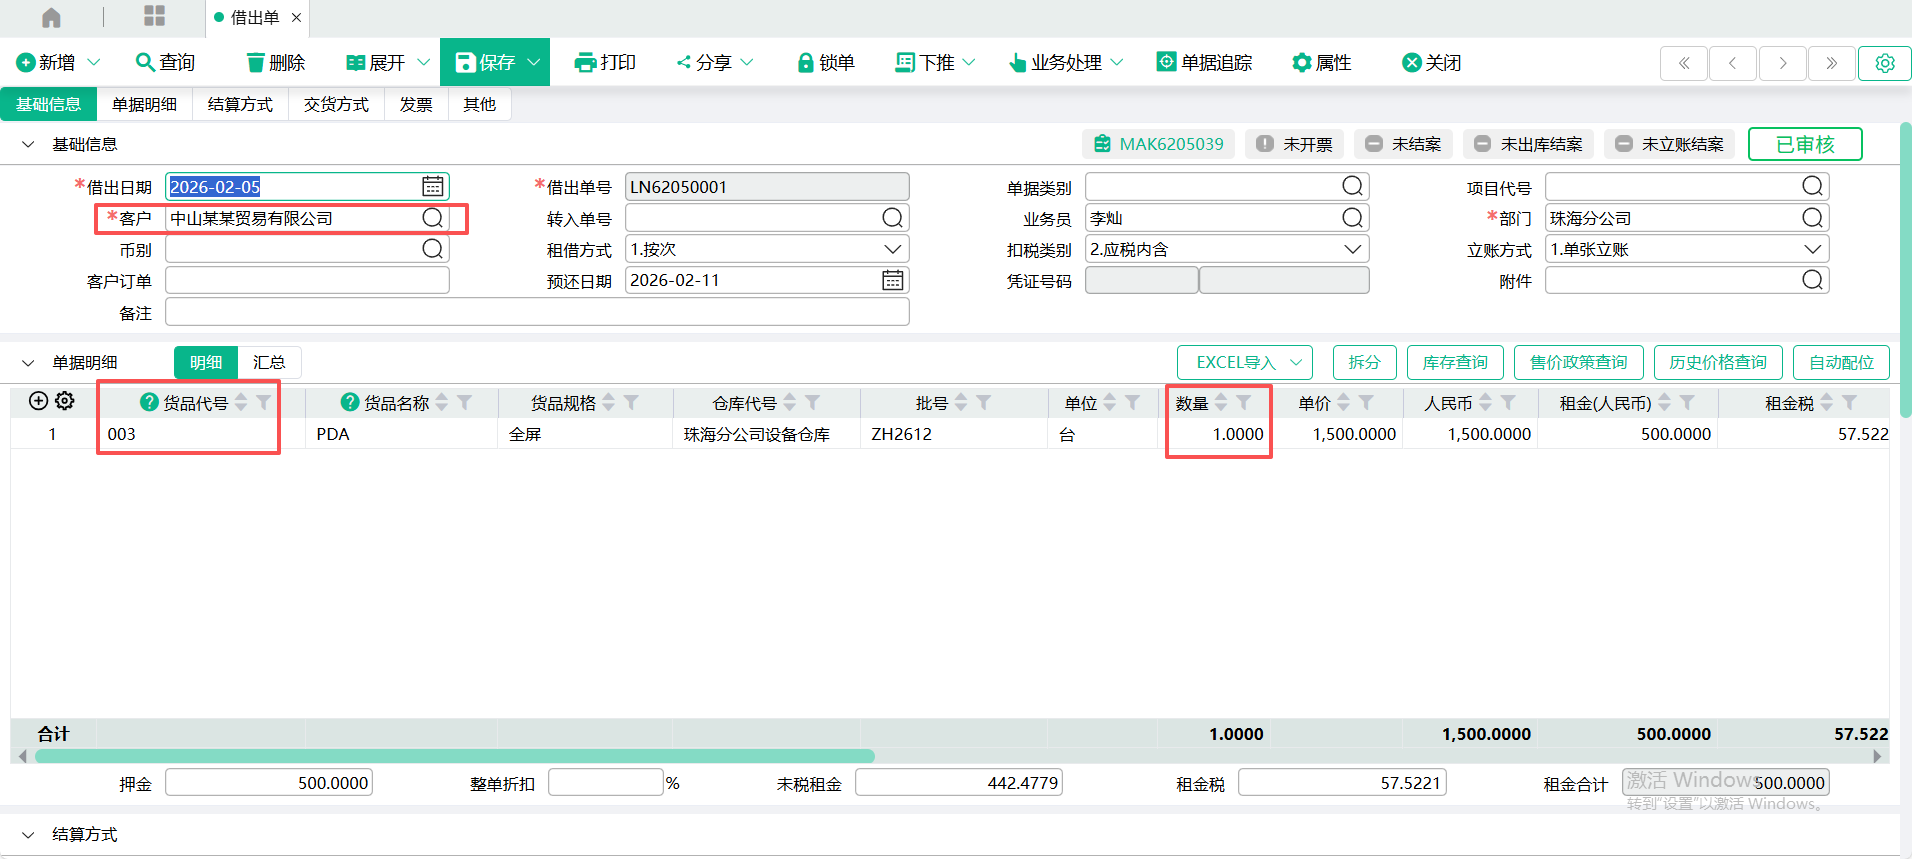The width and height of the screenshot is (1912, 859).
Task: Switch detail view to Summary toggle
Action: 269,362
